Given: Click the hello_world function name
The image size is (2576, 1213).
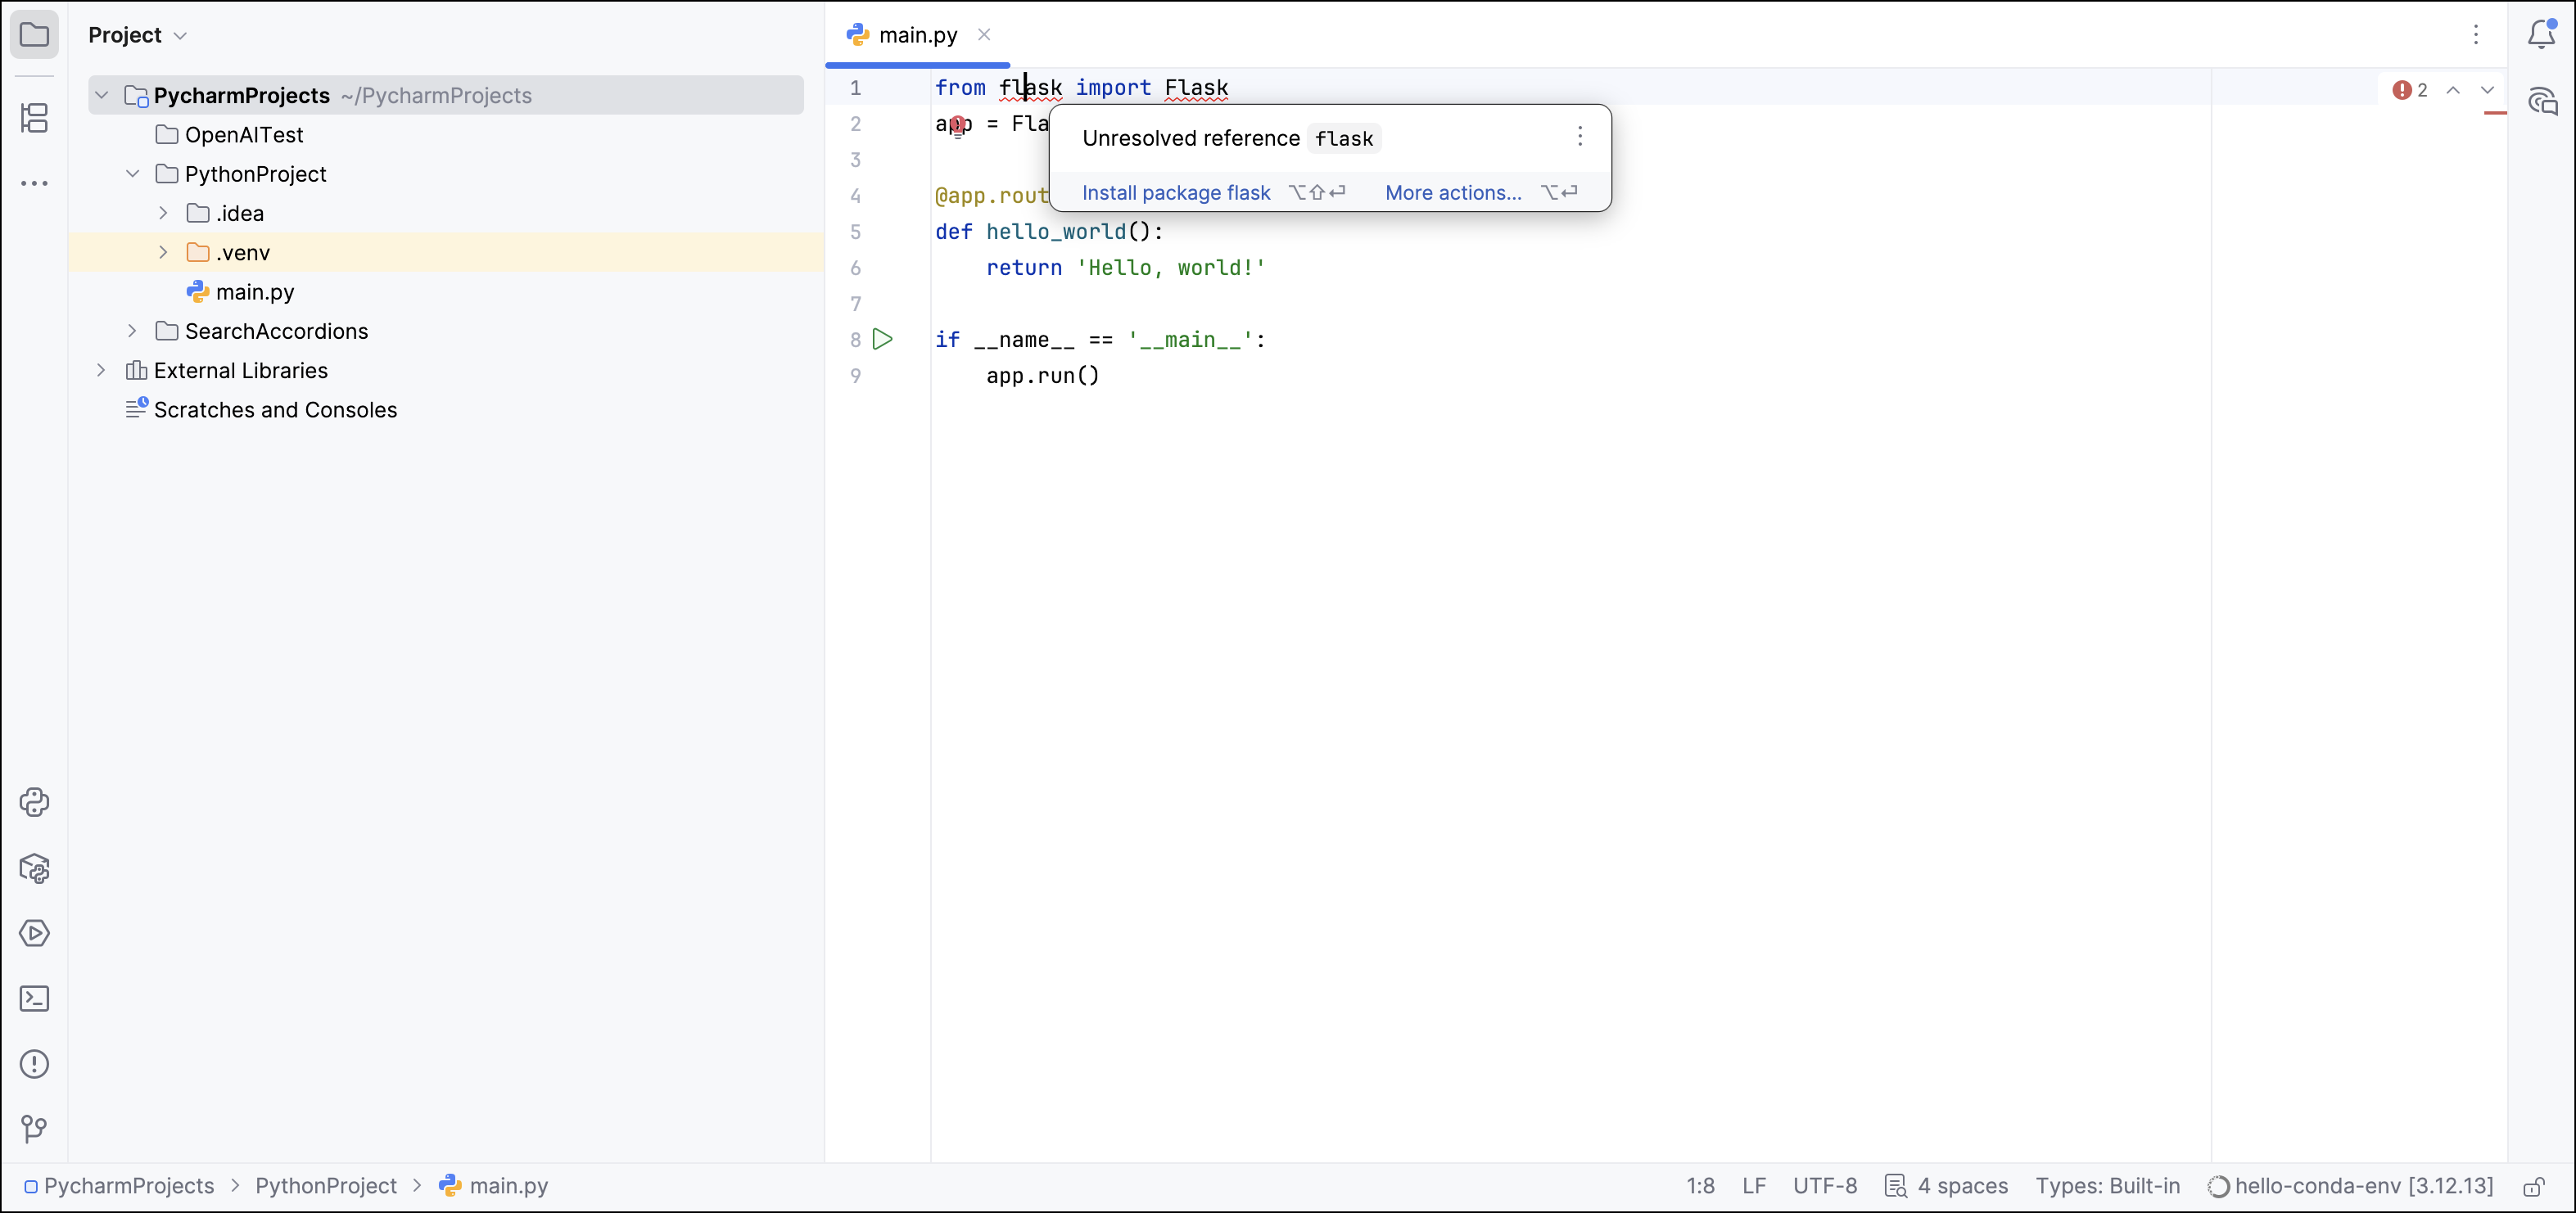Looking at the screenshot, I should (1056, 232).
